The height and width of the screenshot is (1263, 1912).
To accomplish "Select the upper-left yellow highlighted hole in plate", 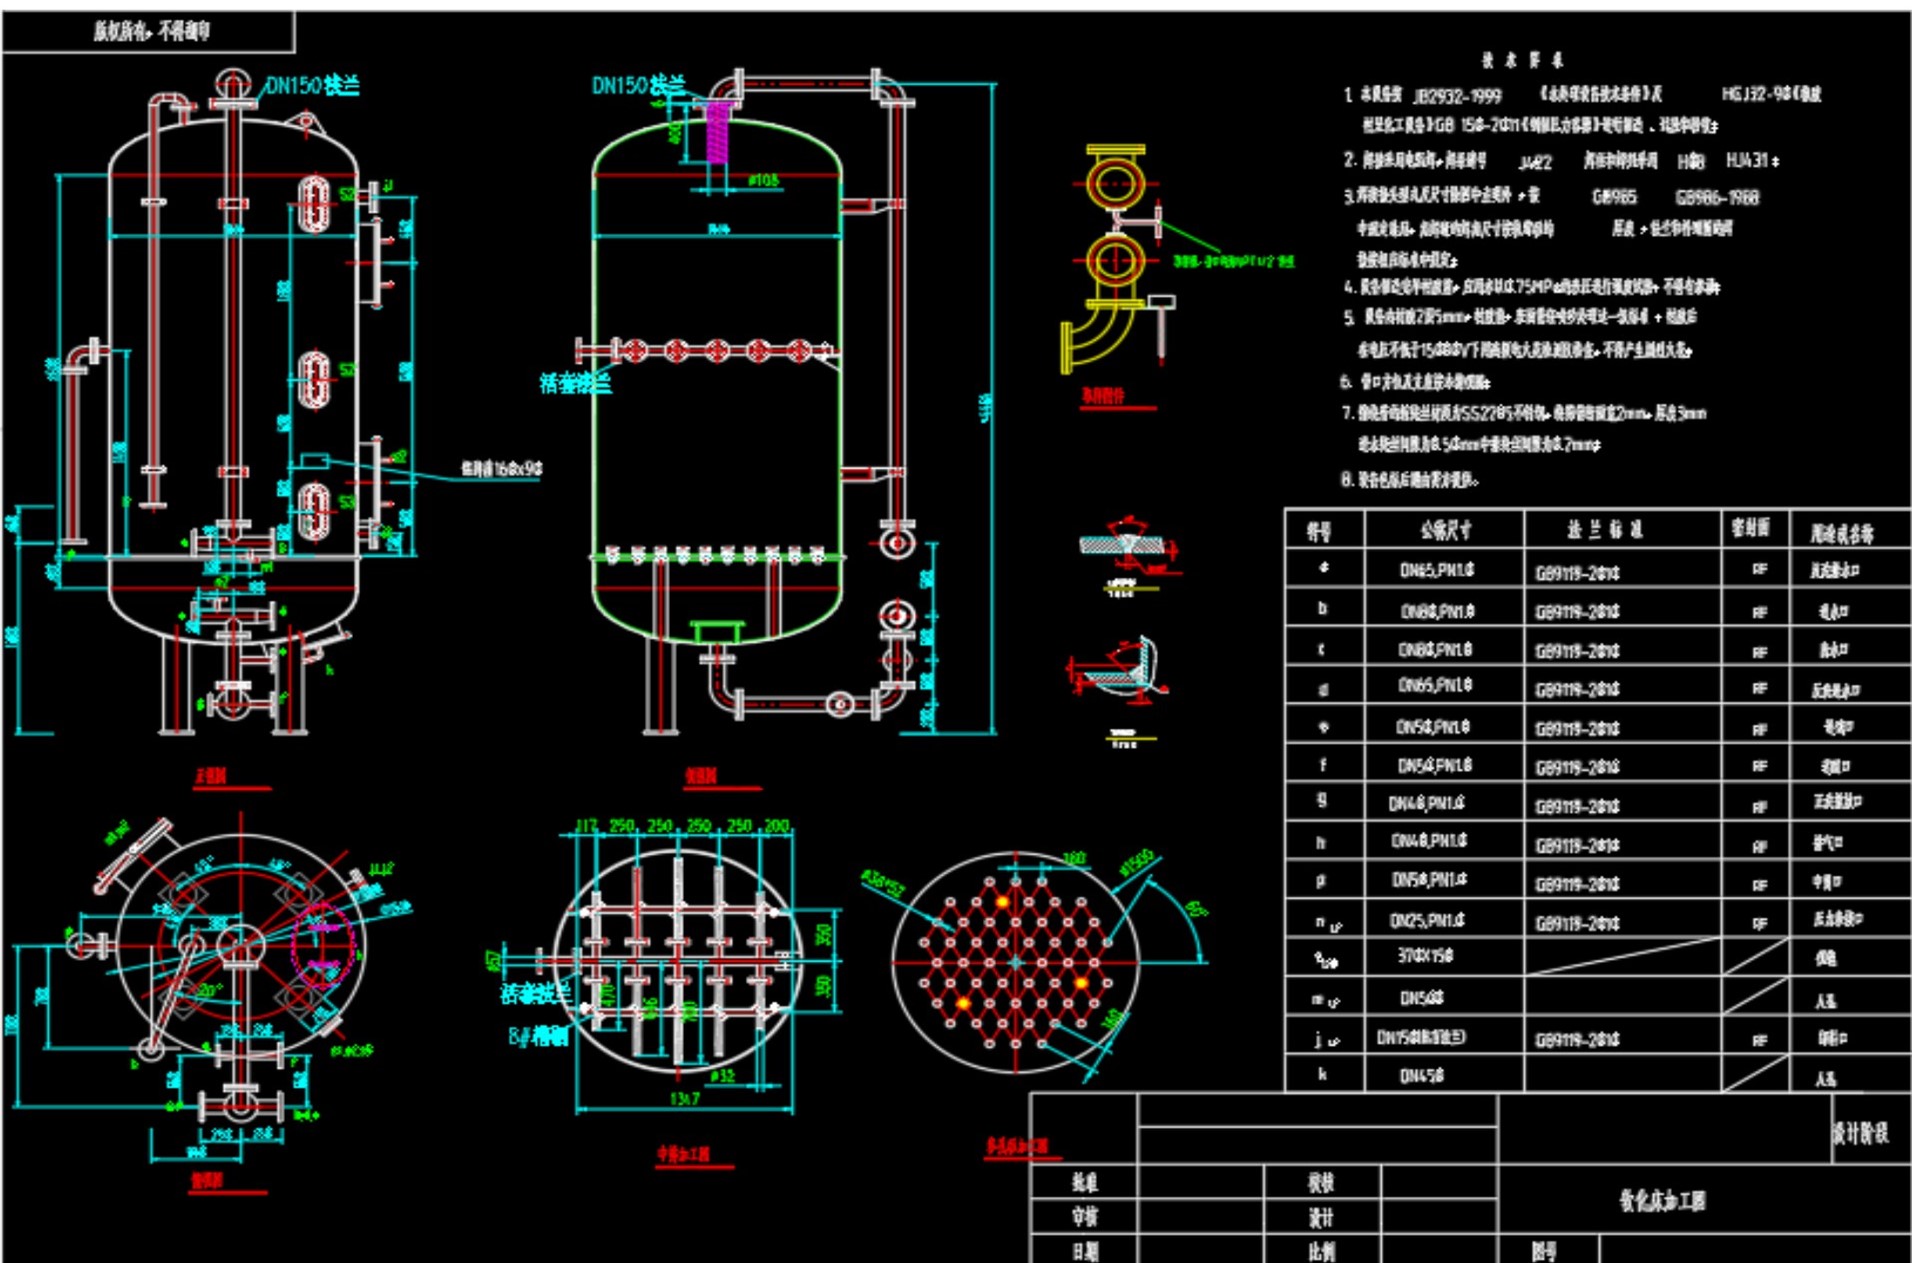I will 1001,901.
